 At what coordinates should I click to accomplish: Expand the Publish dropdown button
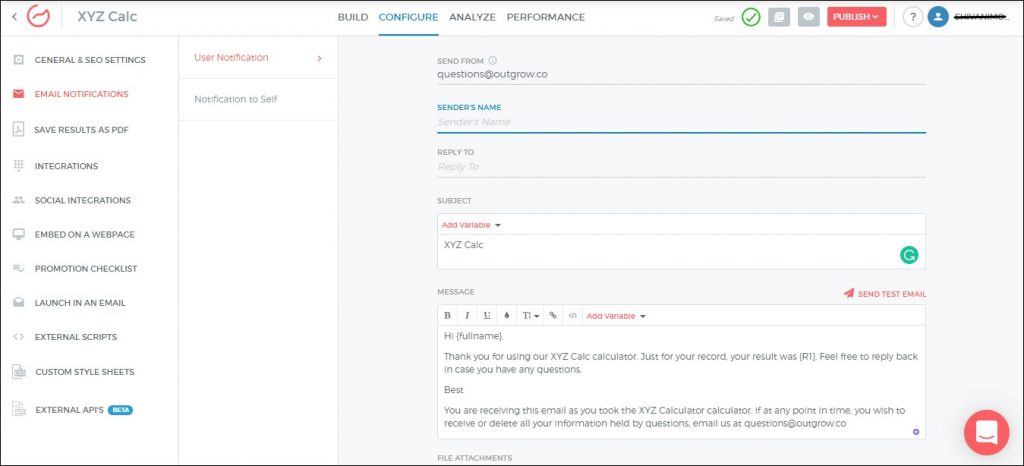(856, 17)
